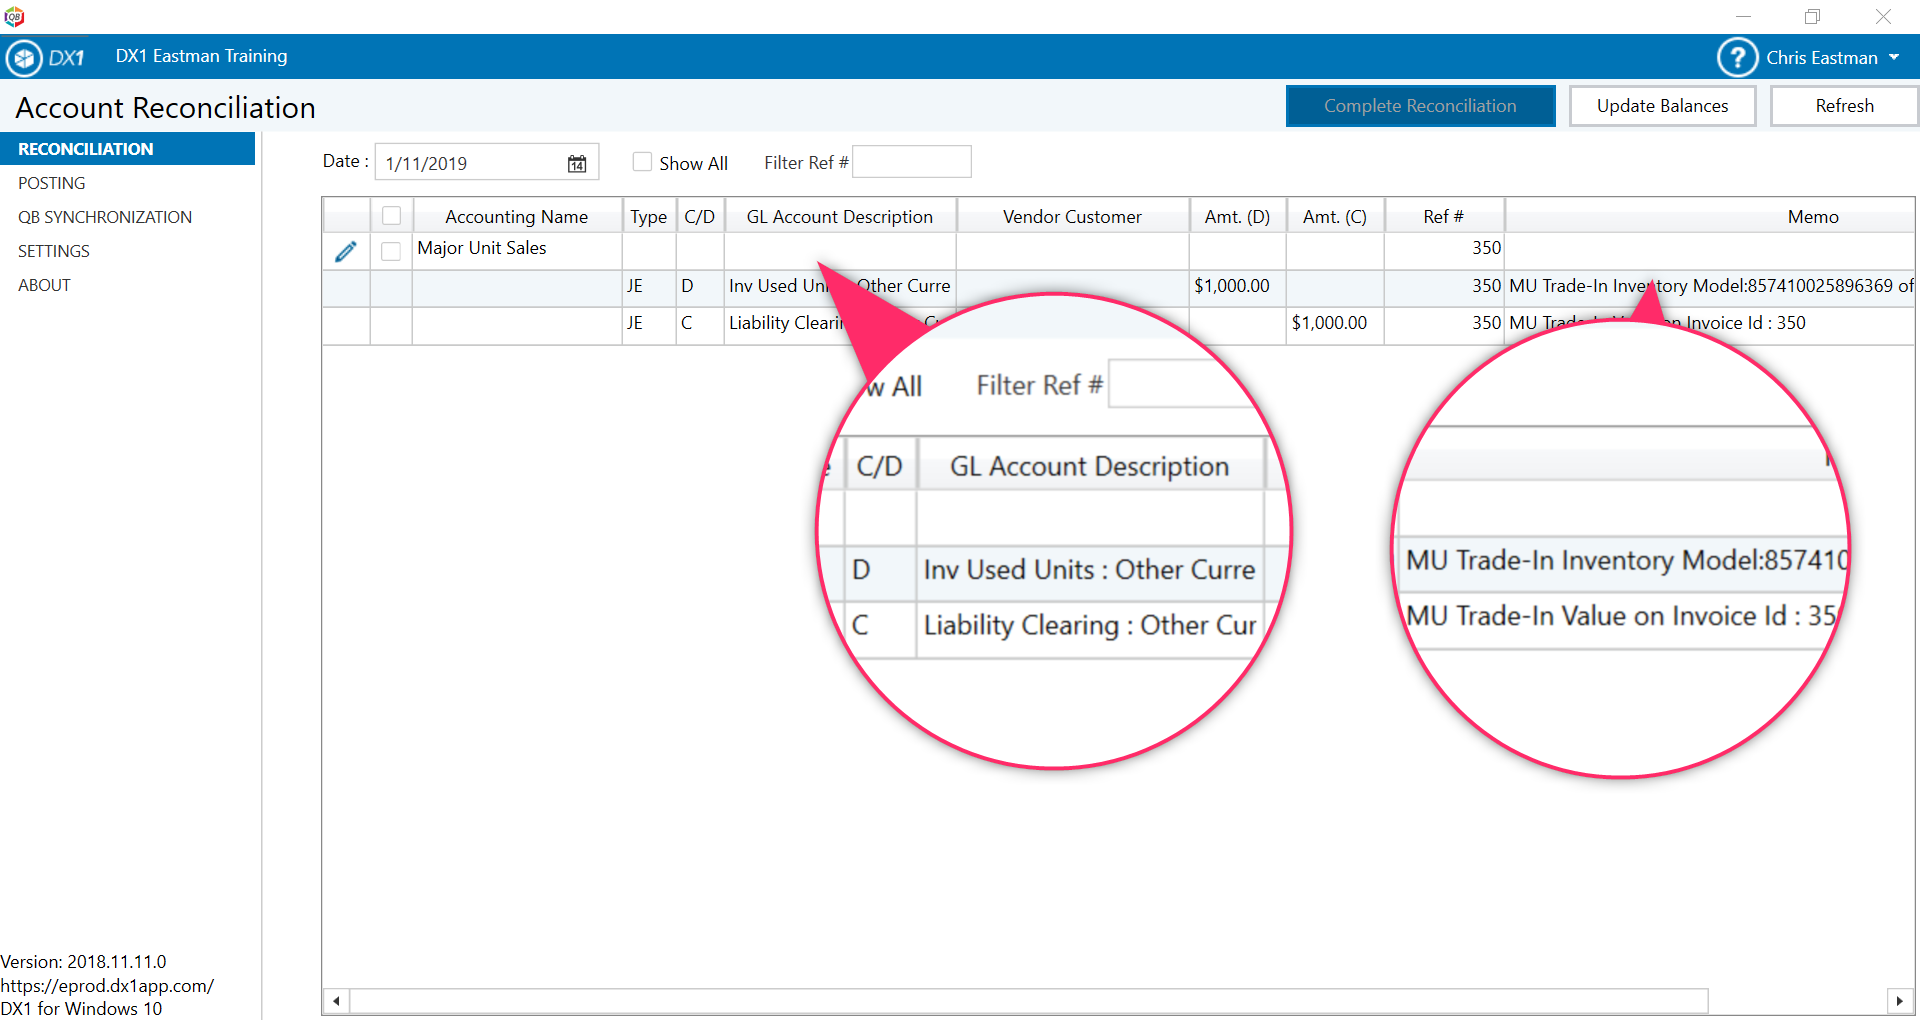This screenshot has width=1920, height=1020.
Task: Refresh the reconciliation list
Action: pyautogui.click(x=1844, y=106)
